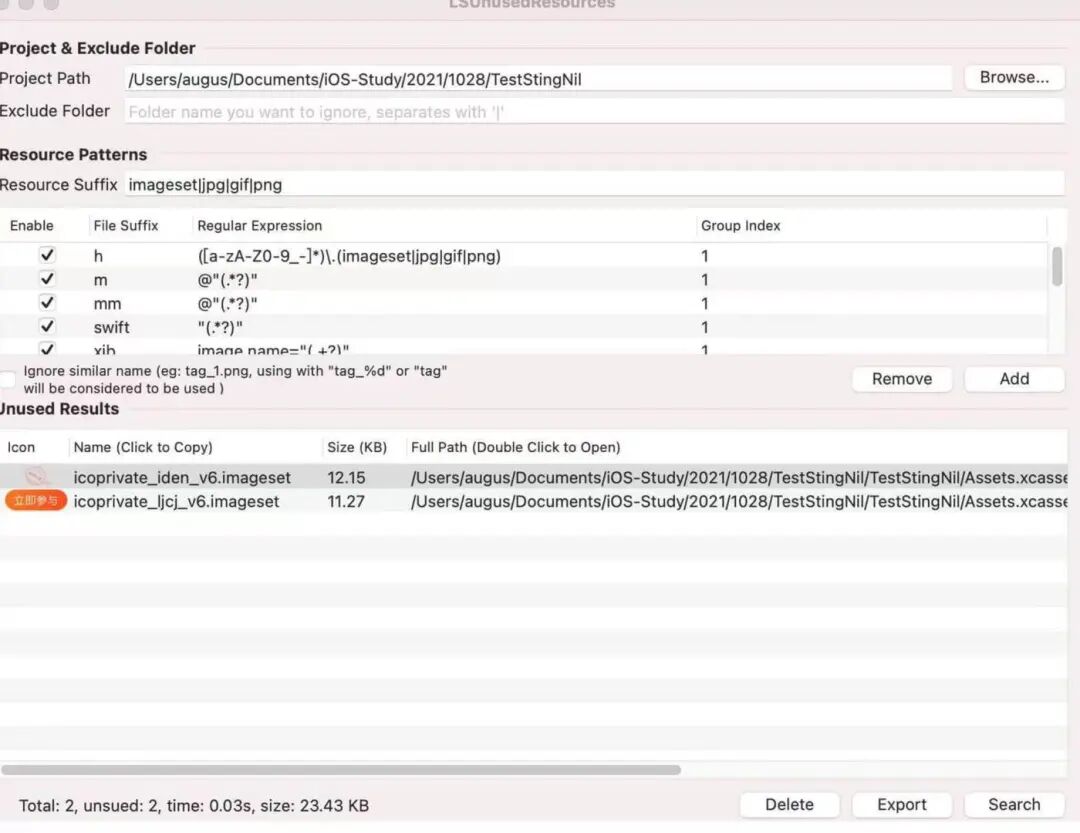This screenshot has width=1080, height=833.
Task: Click the Browse... button
Action: tap(1014, 78)
